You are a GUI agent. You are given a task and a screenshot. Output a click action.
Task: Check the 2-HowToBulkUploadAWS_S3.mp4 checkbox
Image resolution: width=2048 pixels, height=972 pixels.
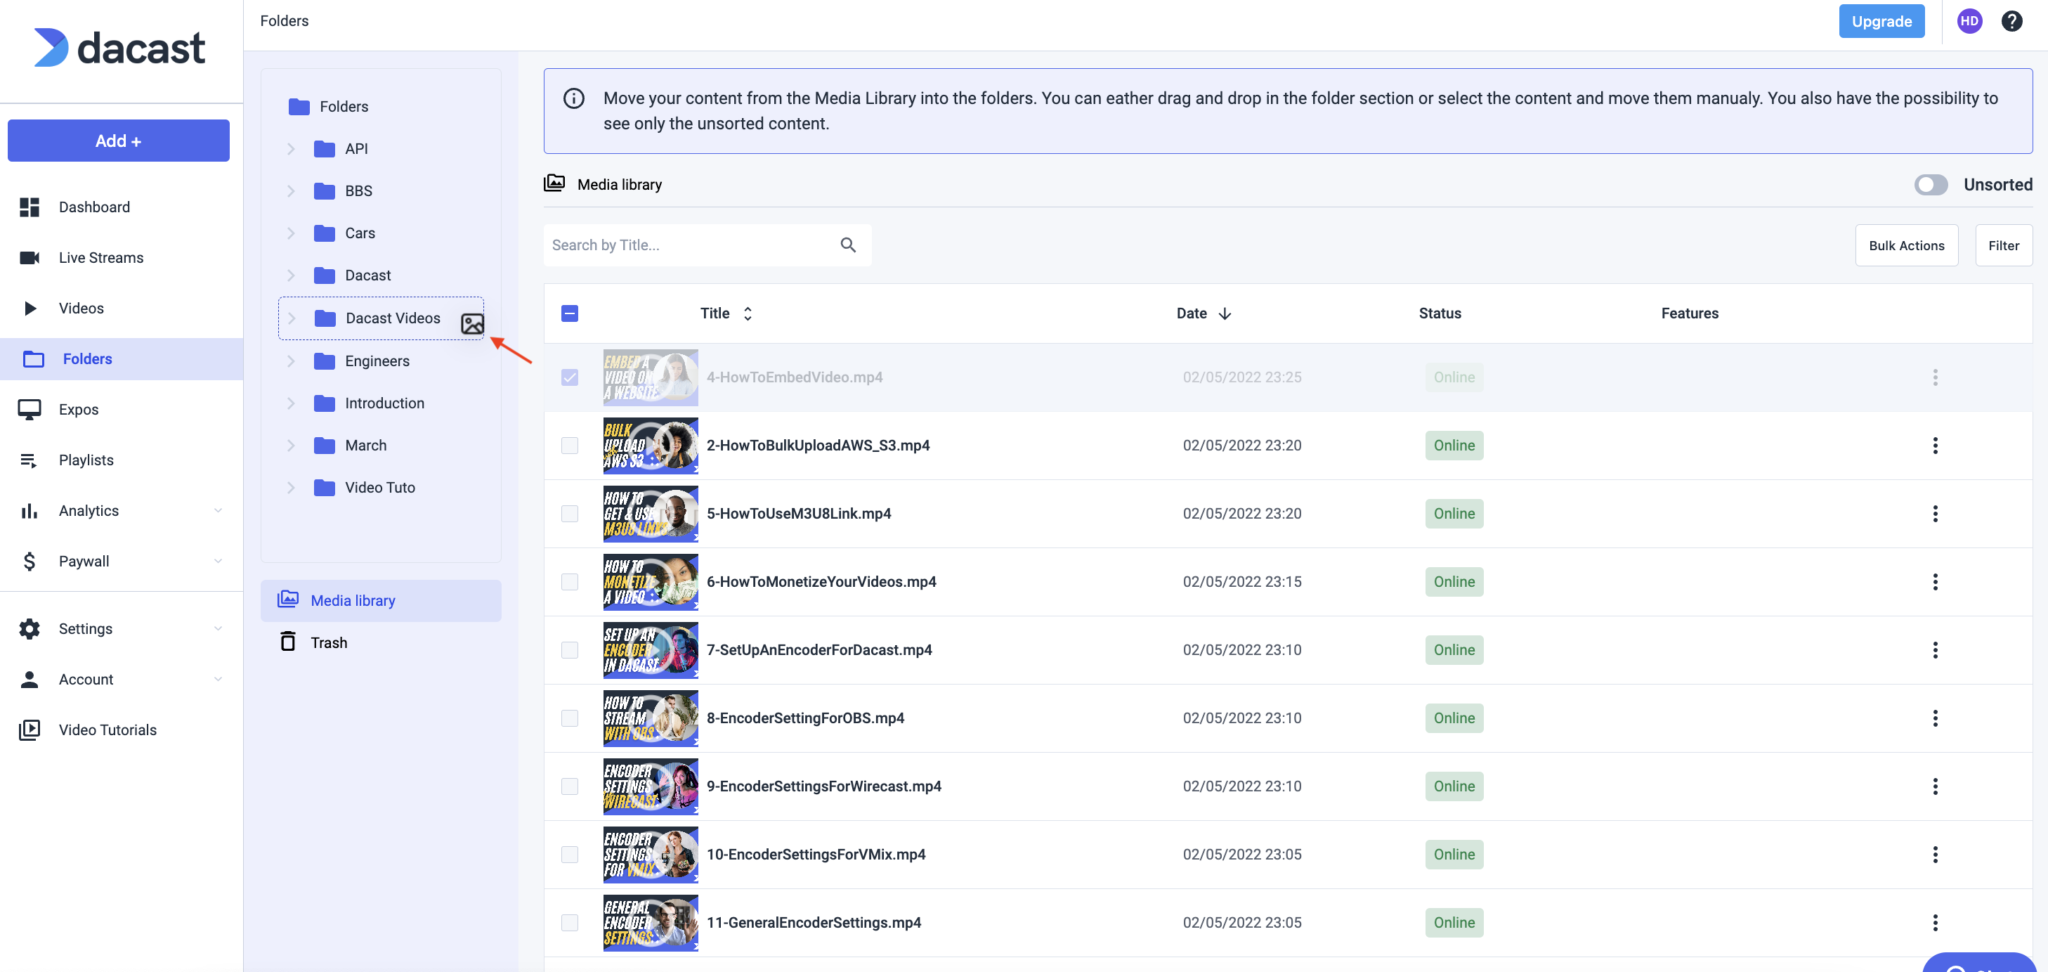[570, 446]
